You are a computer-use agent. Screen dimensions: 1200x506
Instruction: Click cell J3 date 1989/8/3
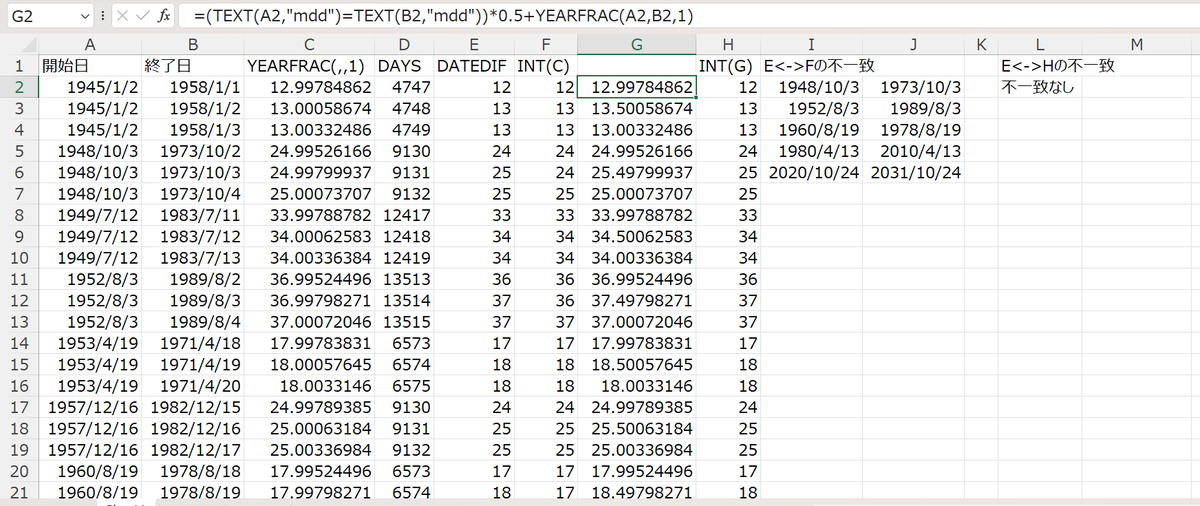[914, 108]
